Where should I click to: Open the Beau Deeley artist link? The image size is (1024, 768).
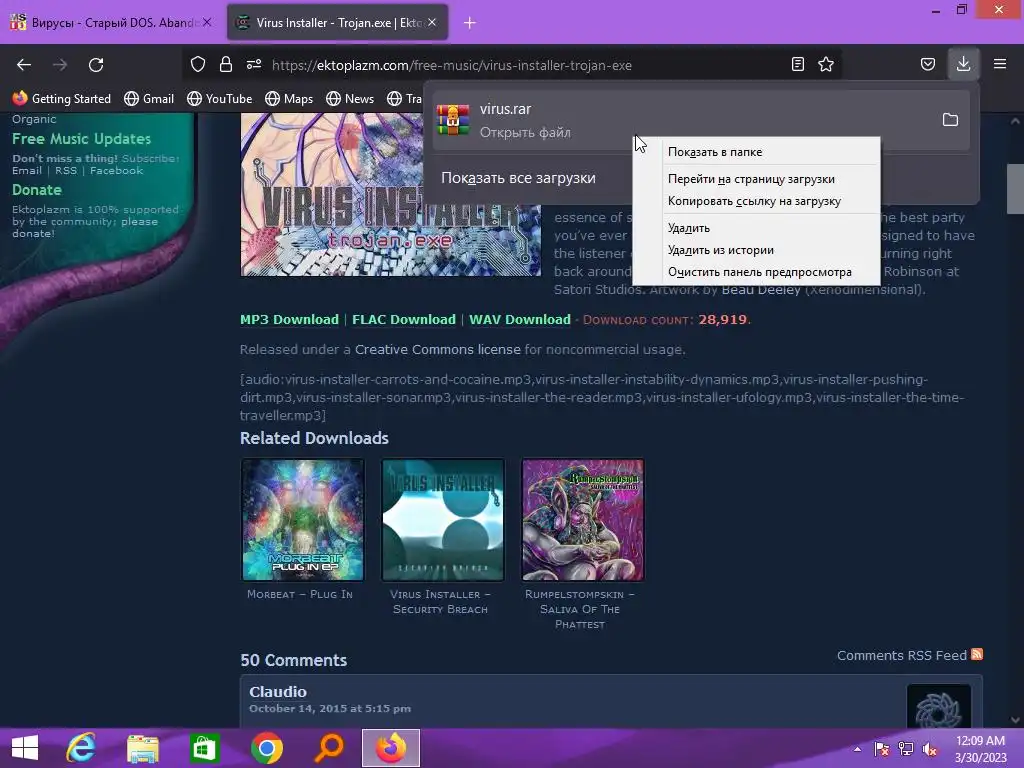(x=761, y=289)
